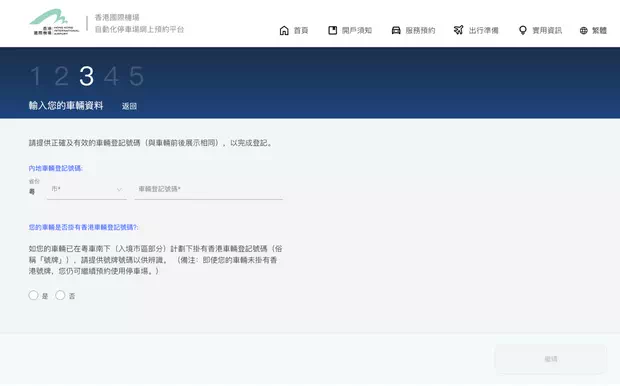Viewport: 620px width, 386px height.
Task: Click the 香港國際機場 site name text
Action: pyautogui.click(x=117, y=17)
